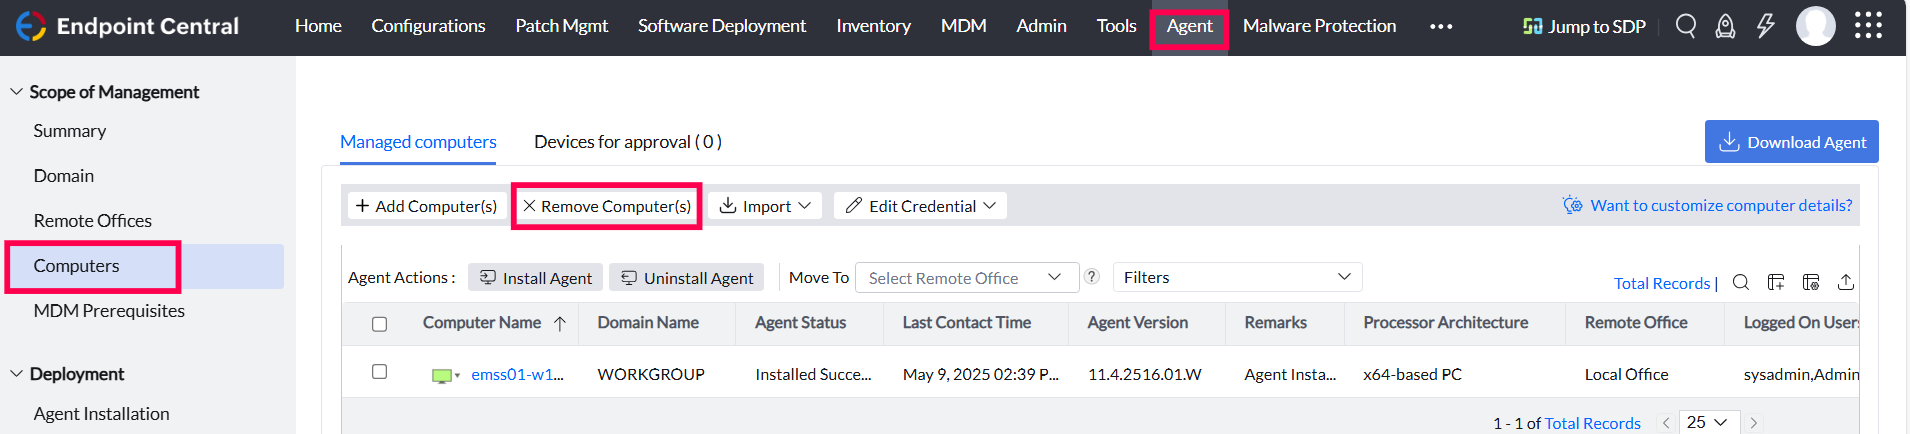This screenshot has height=434, width=1910.
Task: Open the Malware Protection menu
Action: [1319, 26]
